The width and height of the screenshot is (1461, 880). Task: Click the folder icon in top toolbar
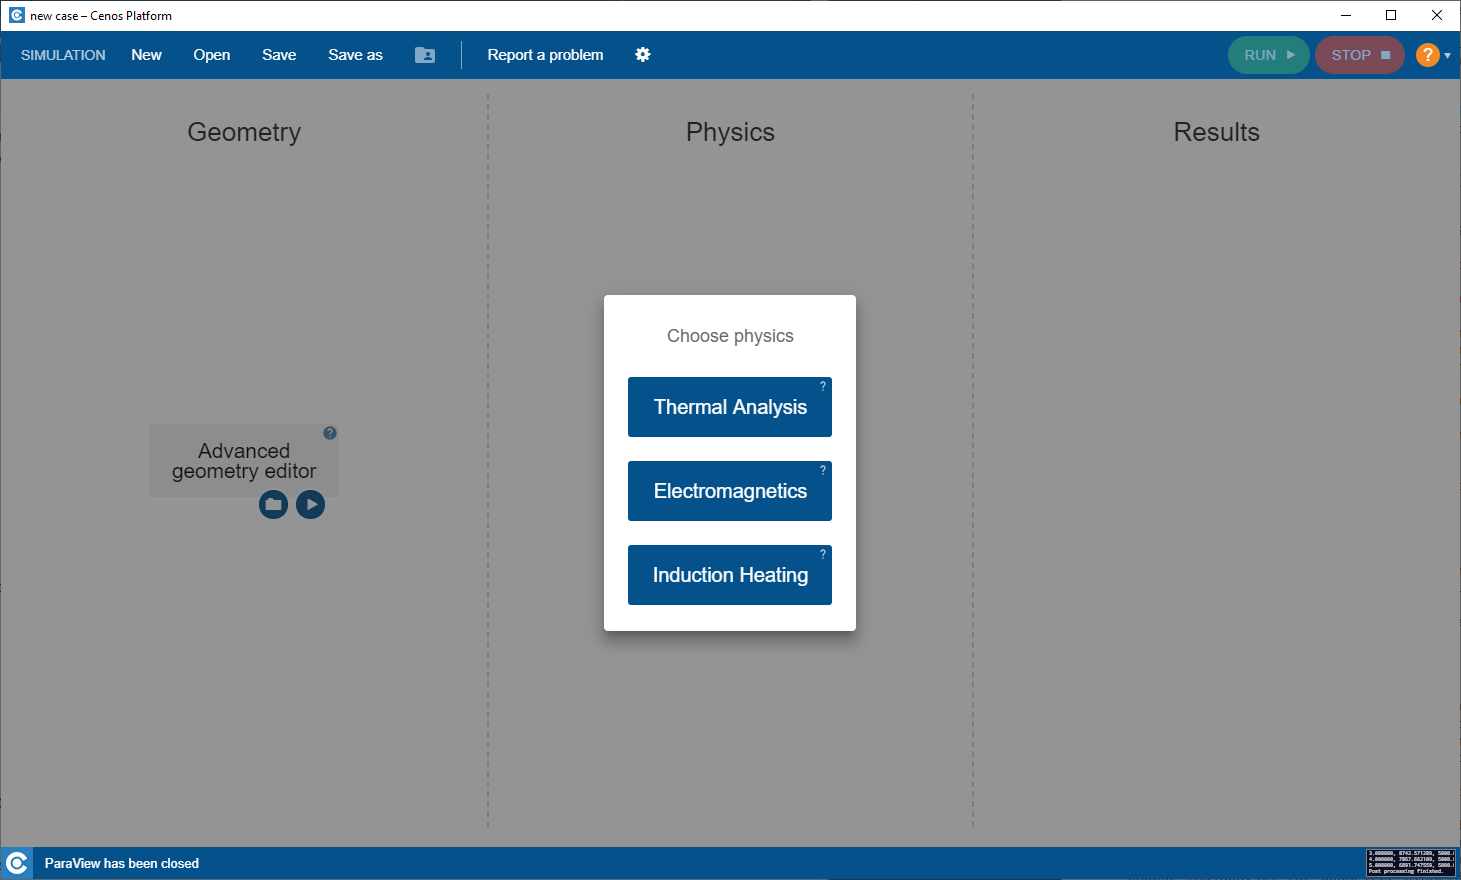[425, 55]
